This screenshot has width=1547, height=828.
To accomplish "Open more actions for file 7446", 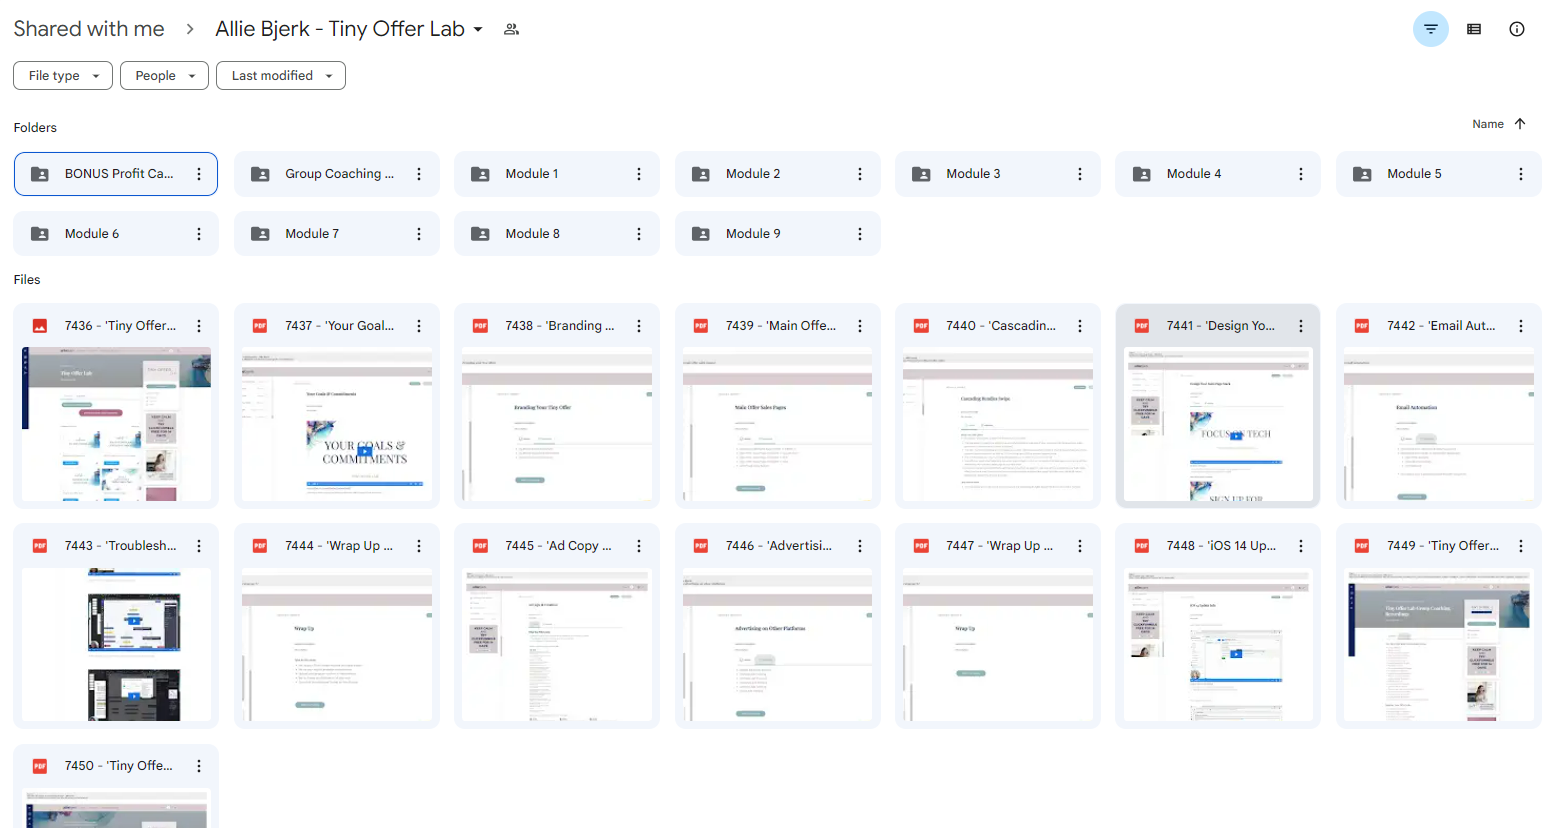I will [860, 546].
